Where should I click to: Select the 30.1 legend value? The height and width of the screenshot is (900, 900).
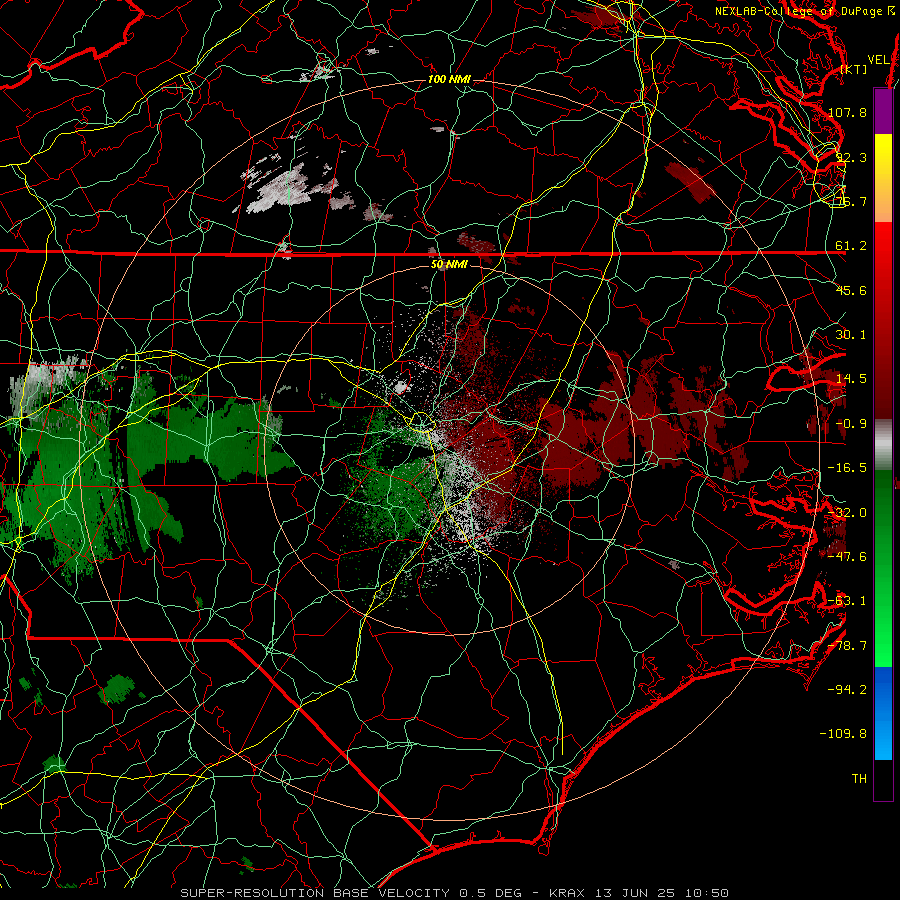click(x=851, y=334)
